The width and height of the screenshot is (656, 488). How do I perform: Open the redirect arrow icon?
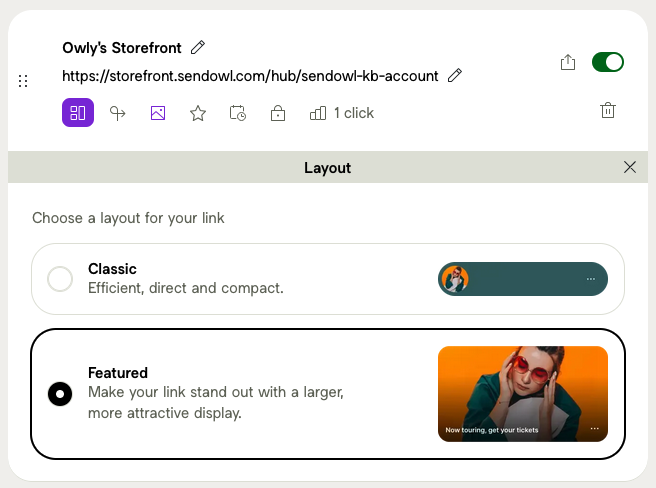pyautogui.click(x=118, y=113)
